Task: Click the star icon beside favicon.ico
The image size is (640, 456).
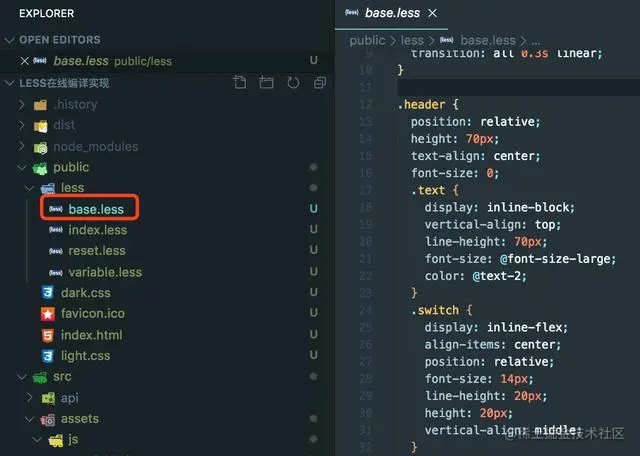Action: pos(48,314)
